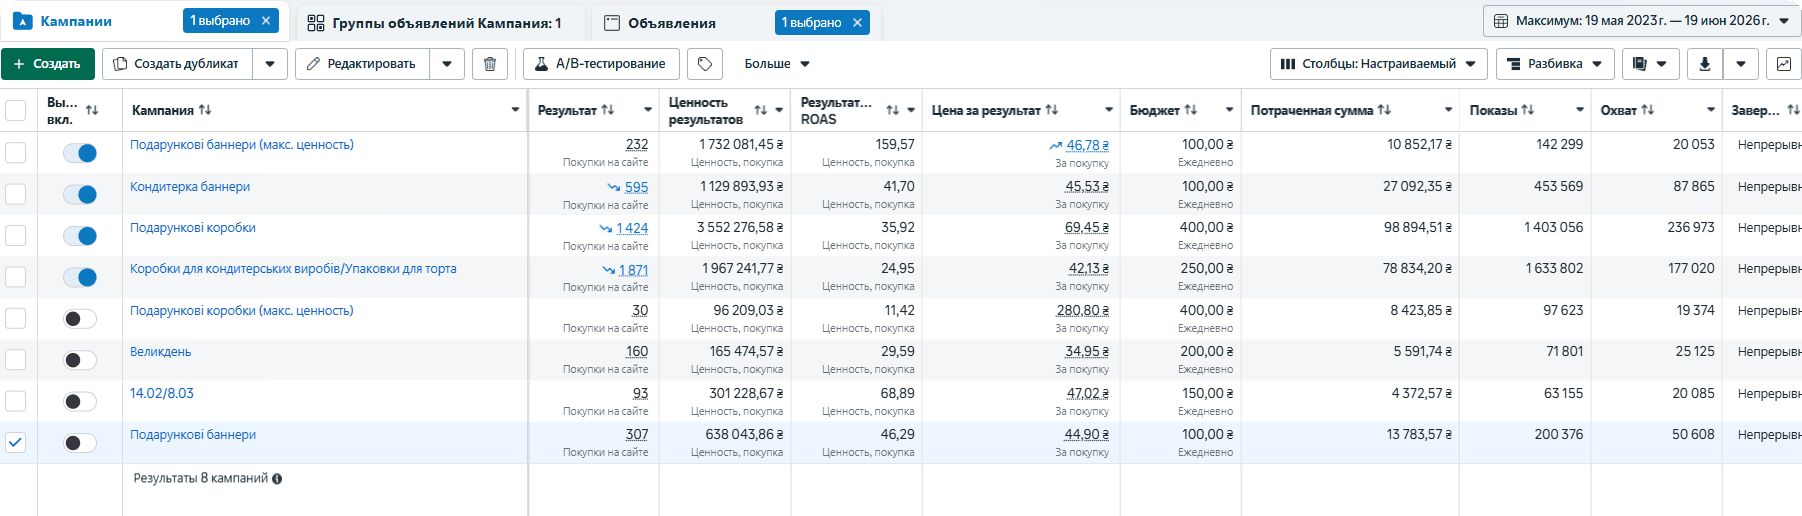Open the reports icon dropdown
Screen dimensions: 1802x516
pyautogui.click(x=1650, y=64)
